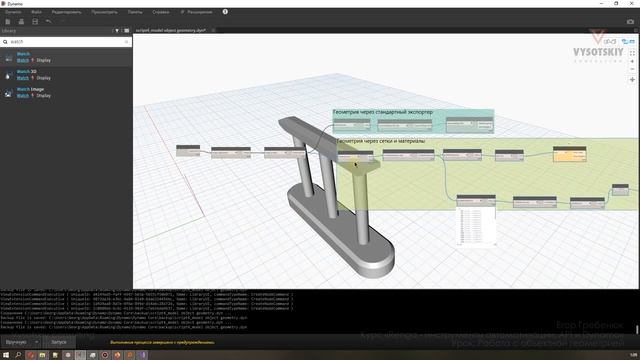640x360 pixels.
Task: Open the workspace tab list menu icon
Action: click(636, 31)
